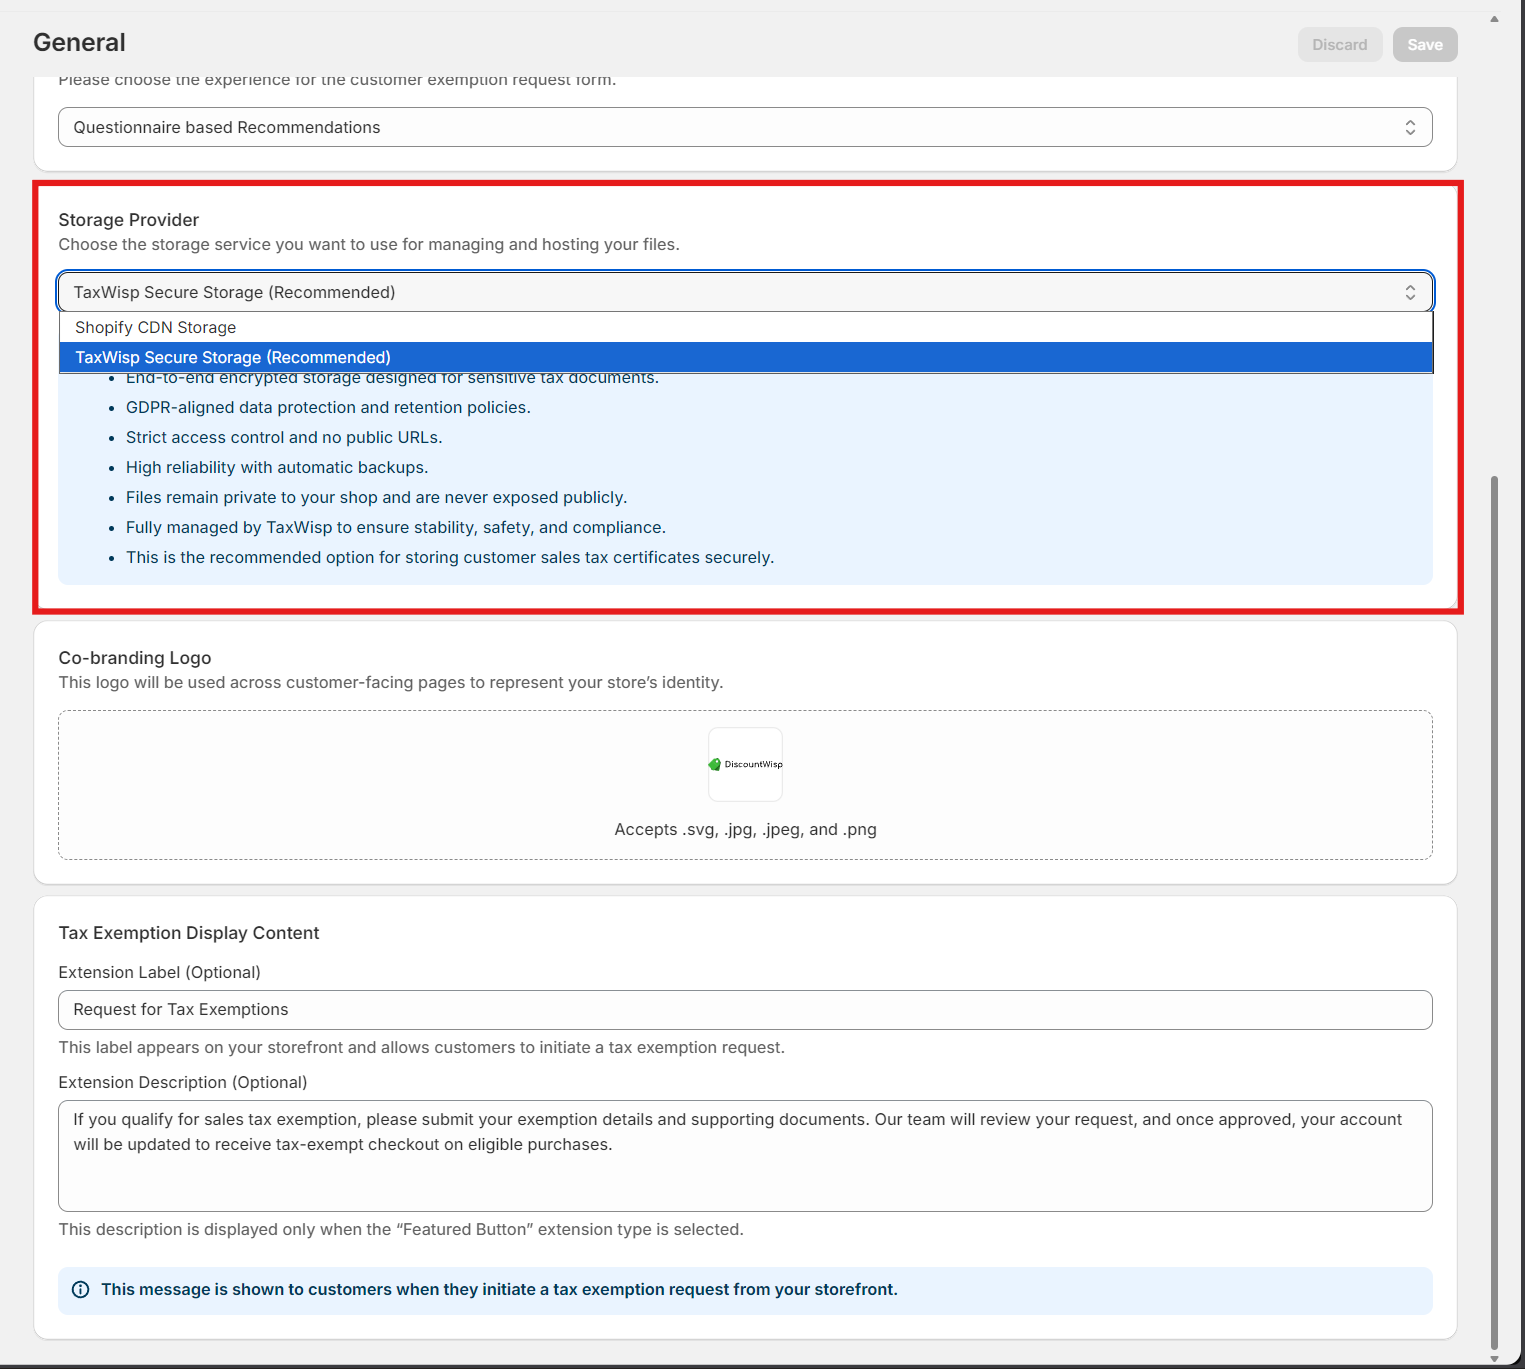Click the 'Accepts .svg, .jpg, .jpeg, and .png' text
The image size is (1525, 1369).
(x=745, y=829)
